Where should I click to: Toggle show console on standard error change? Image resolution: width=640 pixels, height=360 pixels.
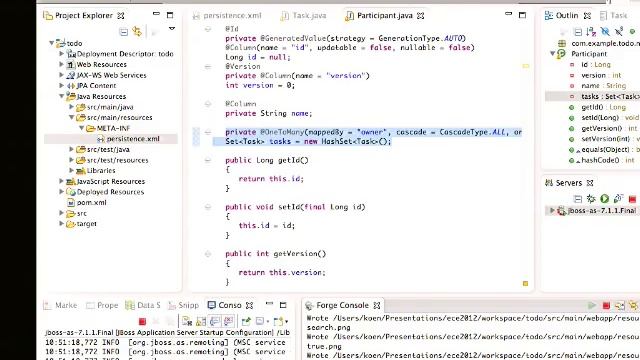click(228, 322)
